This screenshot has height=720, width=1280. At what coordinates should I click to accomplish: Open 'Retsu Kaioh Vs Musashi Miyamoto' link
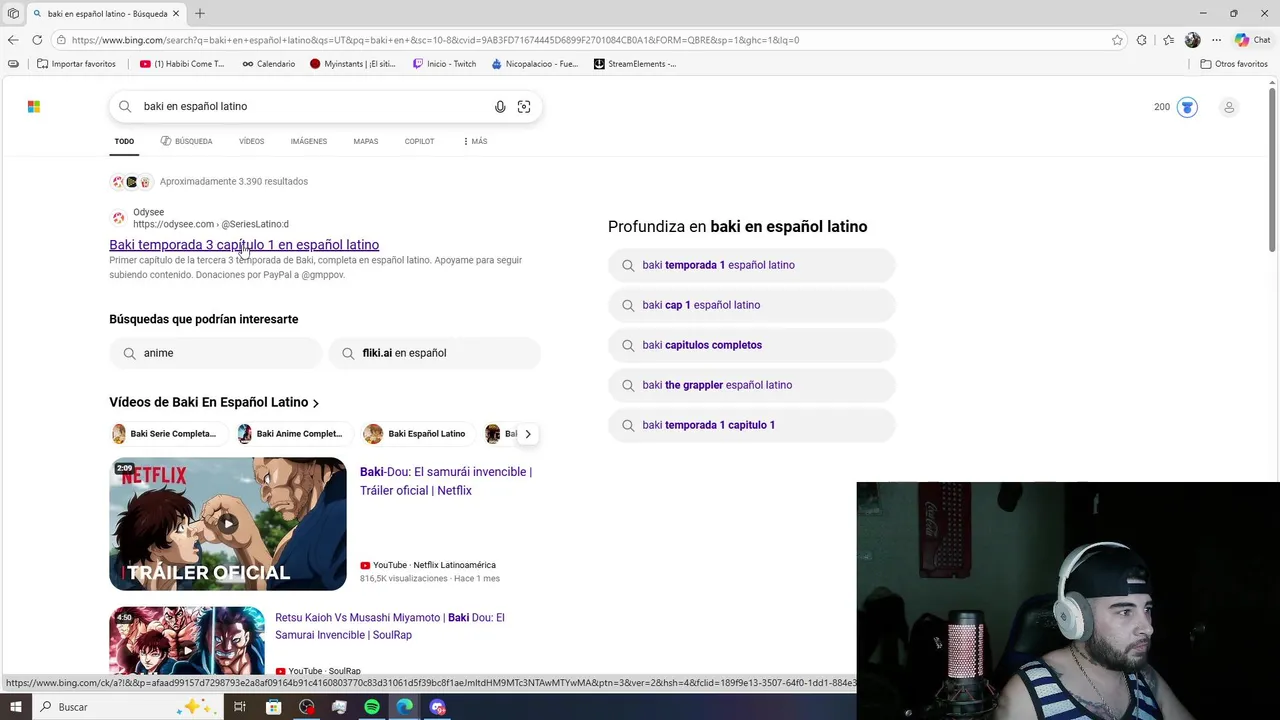(390, 626)
